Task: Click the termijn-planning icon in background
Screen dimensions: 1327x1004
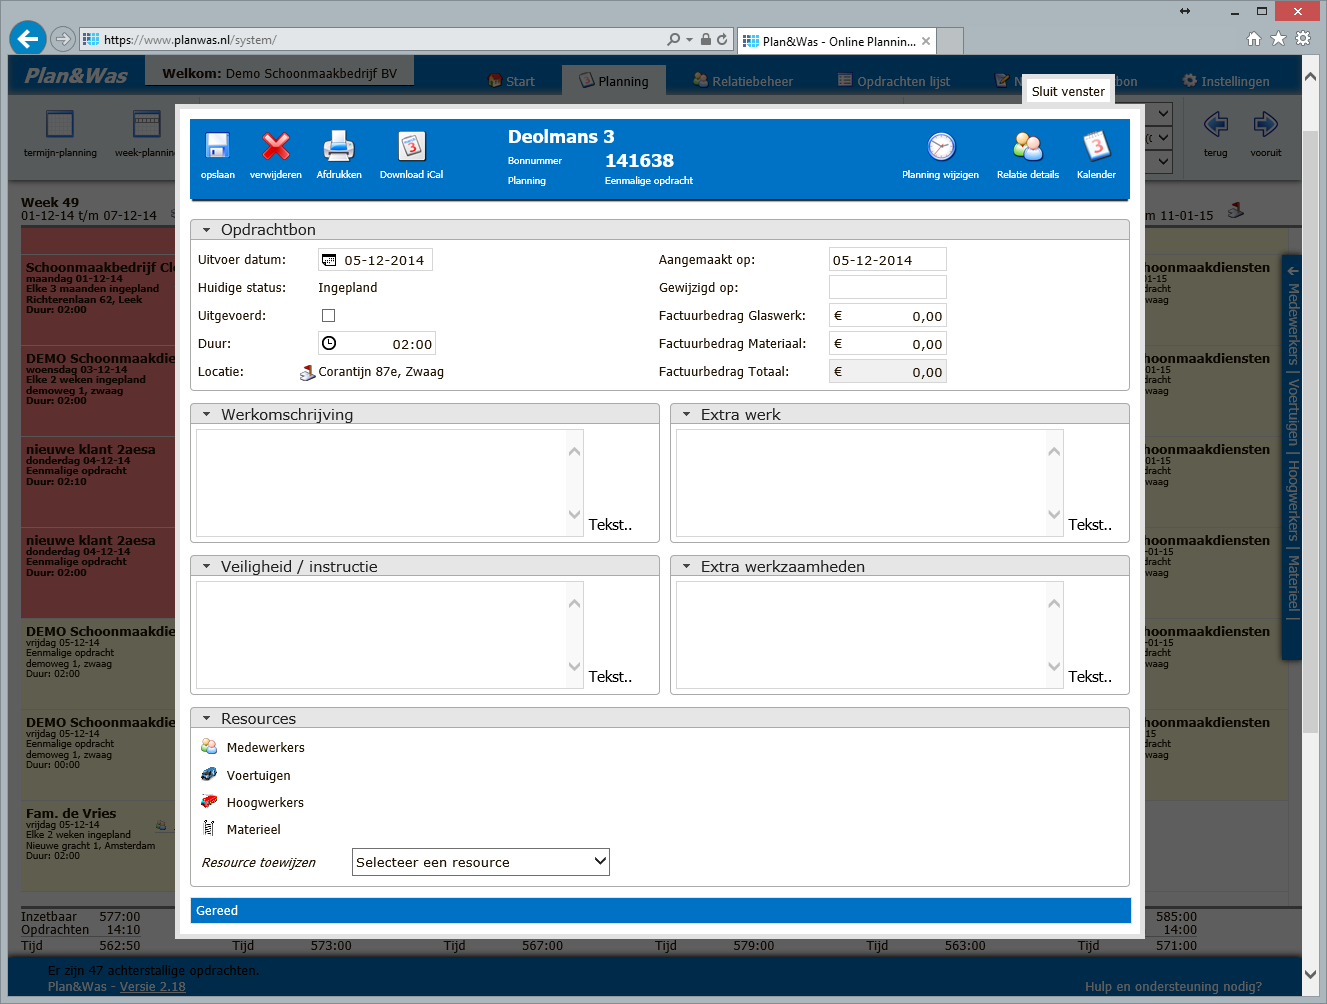Action: [60, 124]
